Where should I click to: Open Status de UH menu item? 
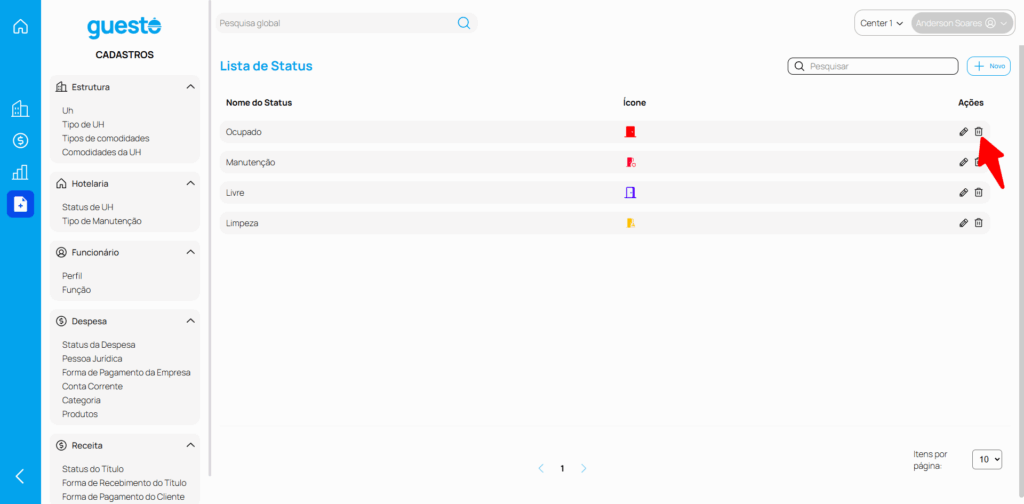click(x=88, y=207)
